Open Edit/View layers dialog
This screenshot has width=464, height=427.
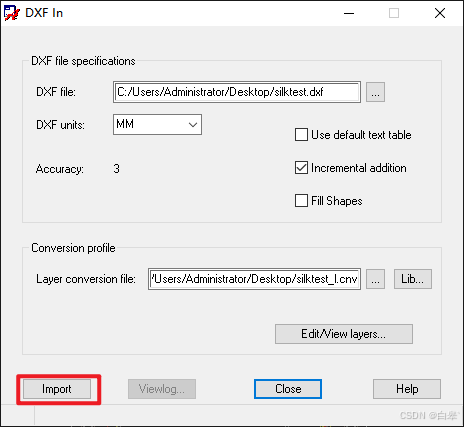coord(344,334)
